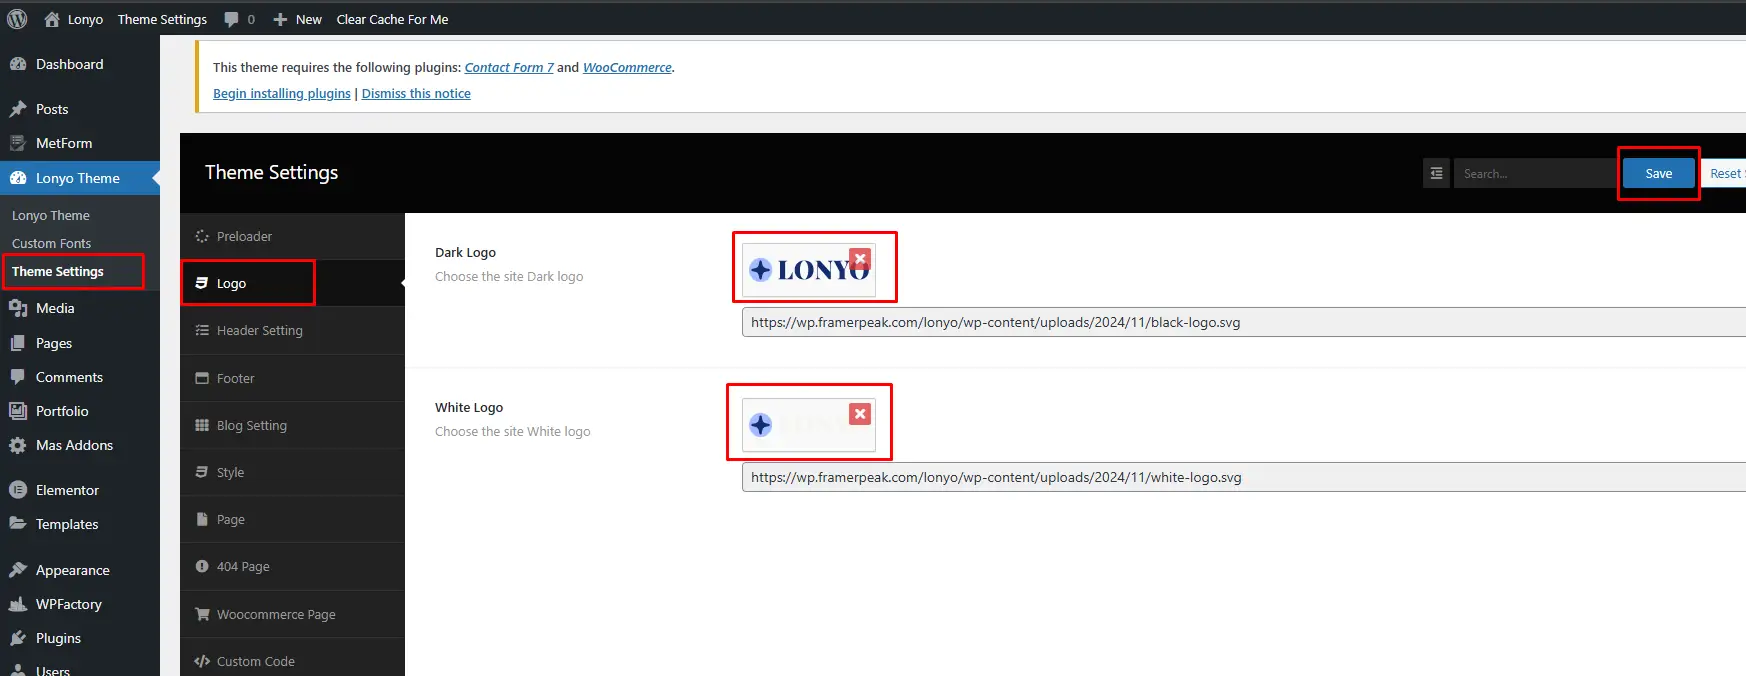Viewport: 1746px width, 676px height.
Task: Click the WordPress logo icon in admin bar
Action: pyautogui.click(x=17, y=19)
